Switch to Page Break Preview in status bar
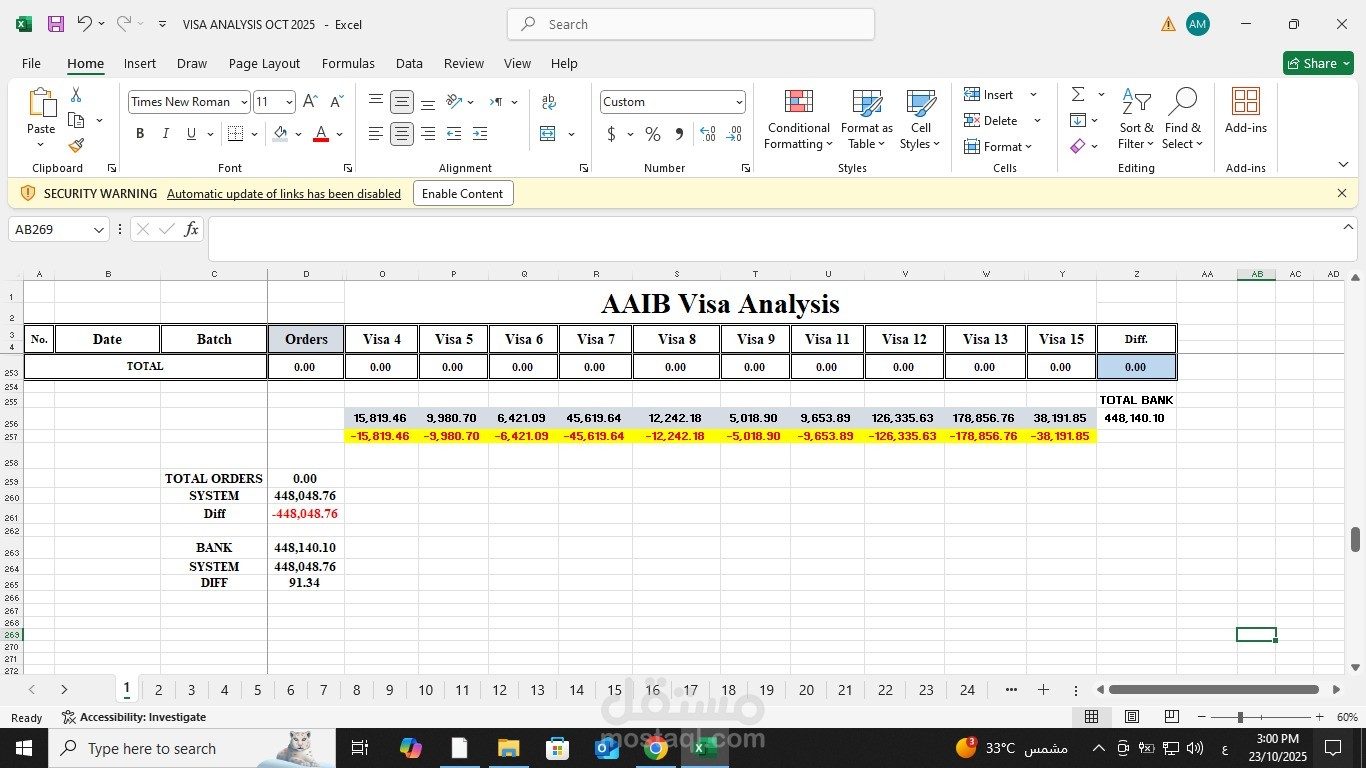The width and height of the screenshot is (1366, 768). [x=1171, y=717]
